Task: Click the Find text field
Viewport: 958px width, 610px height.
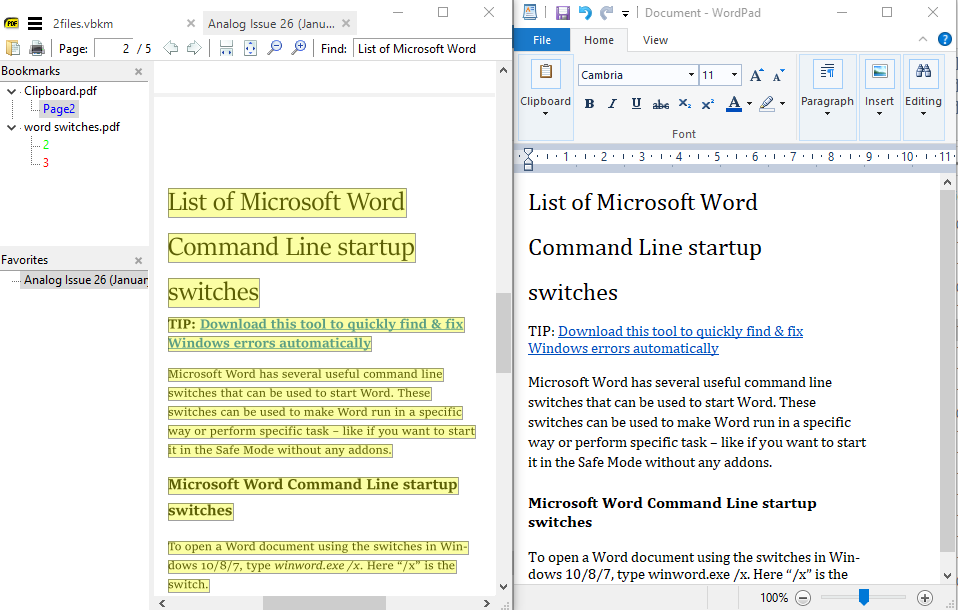Action: coord(432,49)
